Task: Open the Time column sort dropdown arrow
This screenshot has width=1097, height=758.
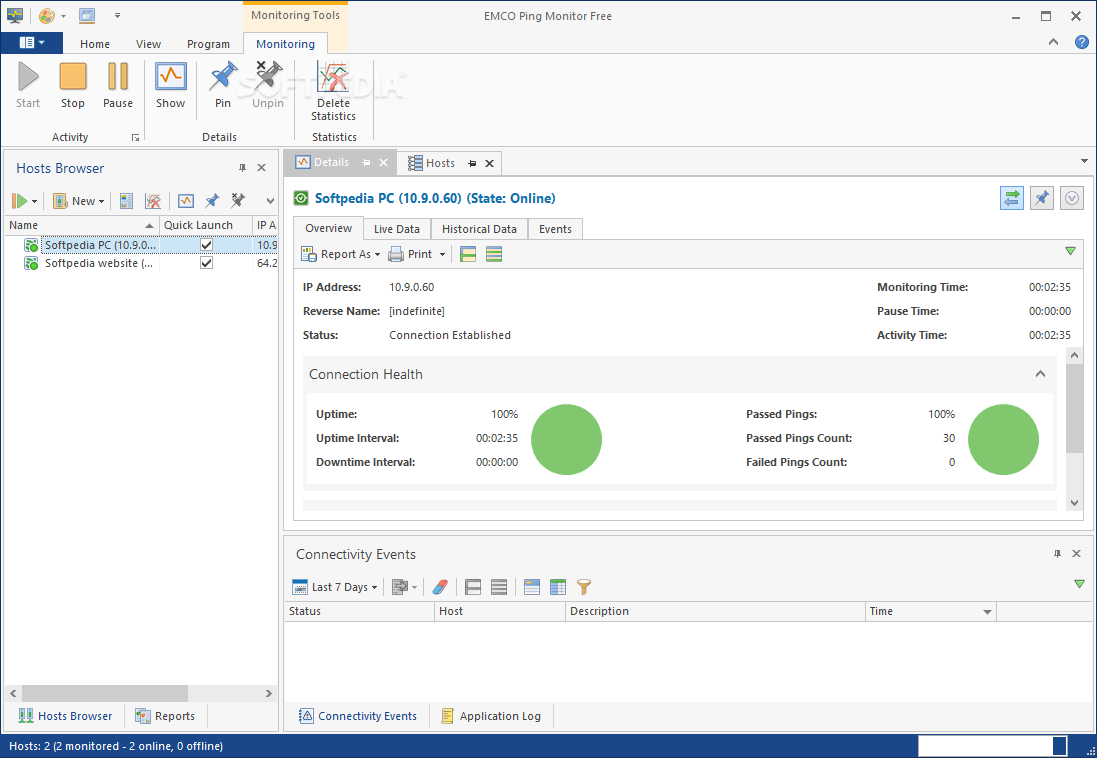Action: point(987,612)
